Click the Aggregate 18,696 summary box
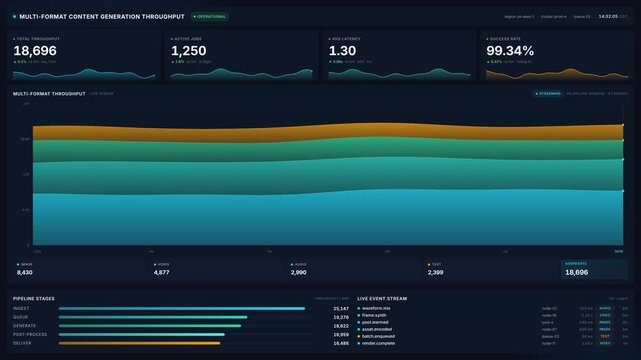This screenshot has width=641, height=360. coord(594,270)
